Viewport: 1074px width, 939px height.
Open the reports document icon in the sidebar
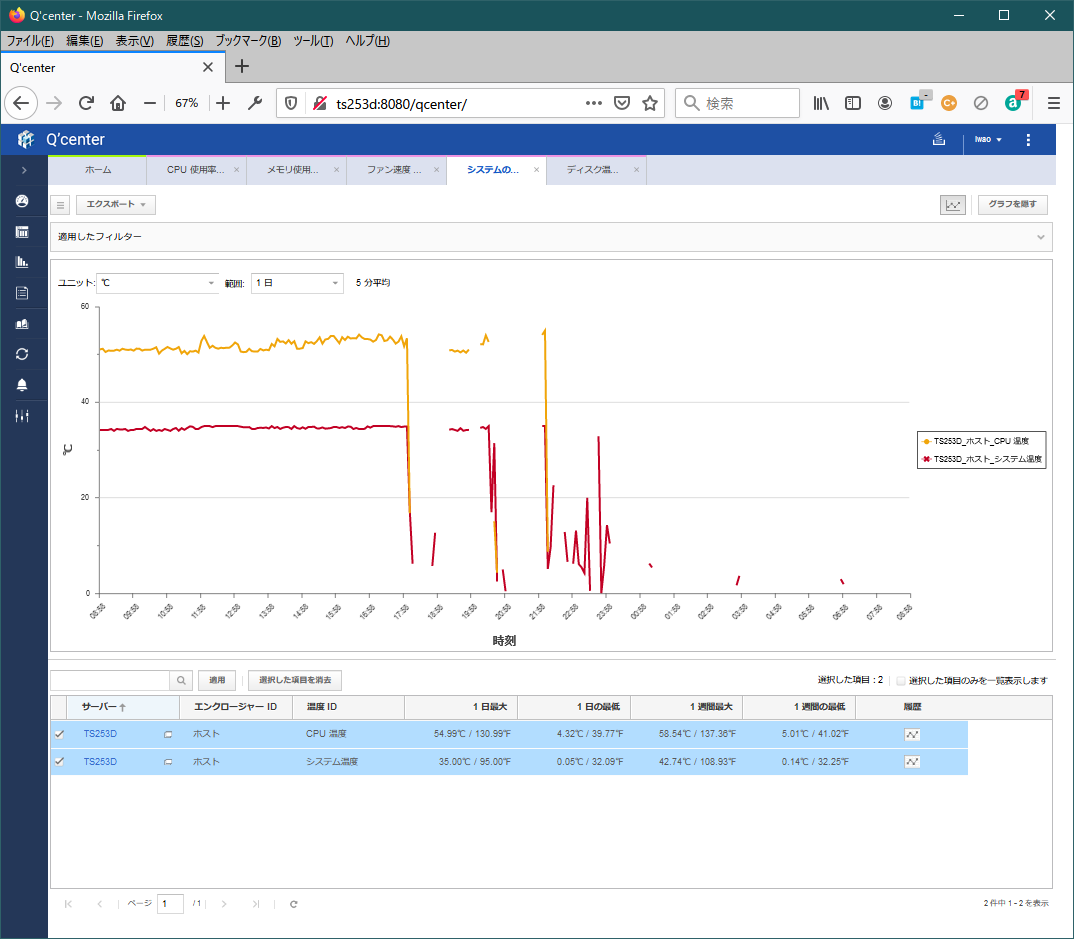tap(22, 293)
